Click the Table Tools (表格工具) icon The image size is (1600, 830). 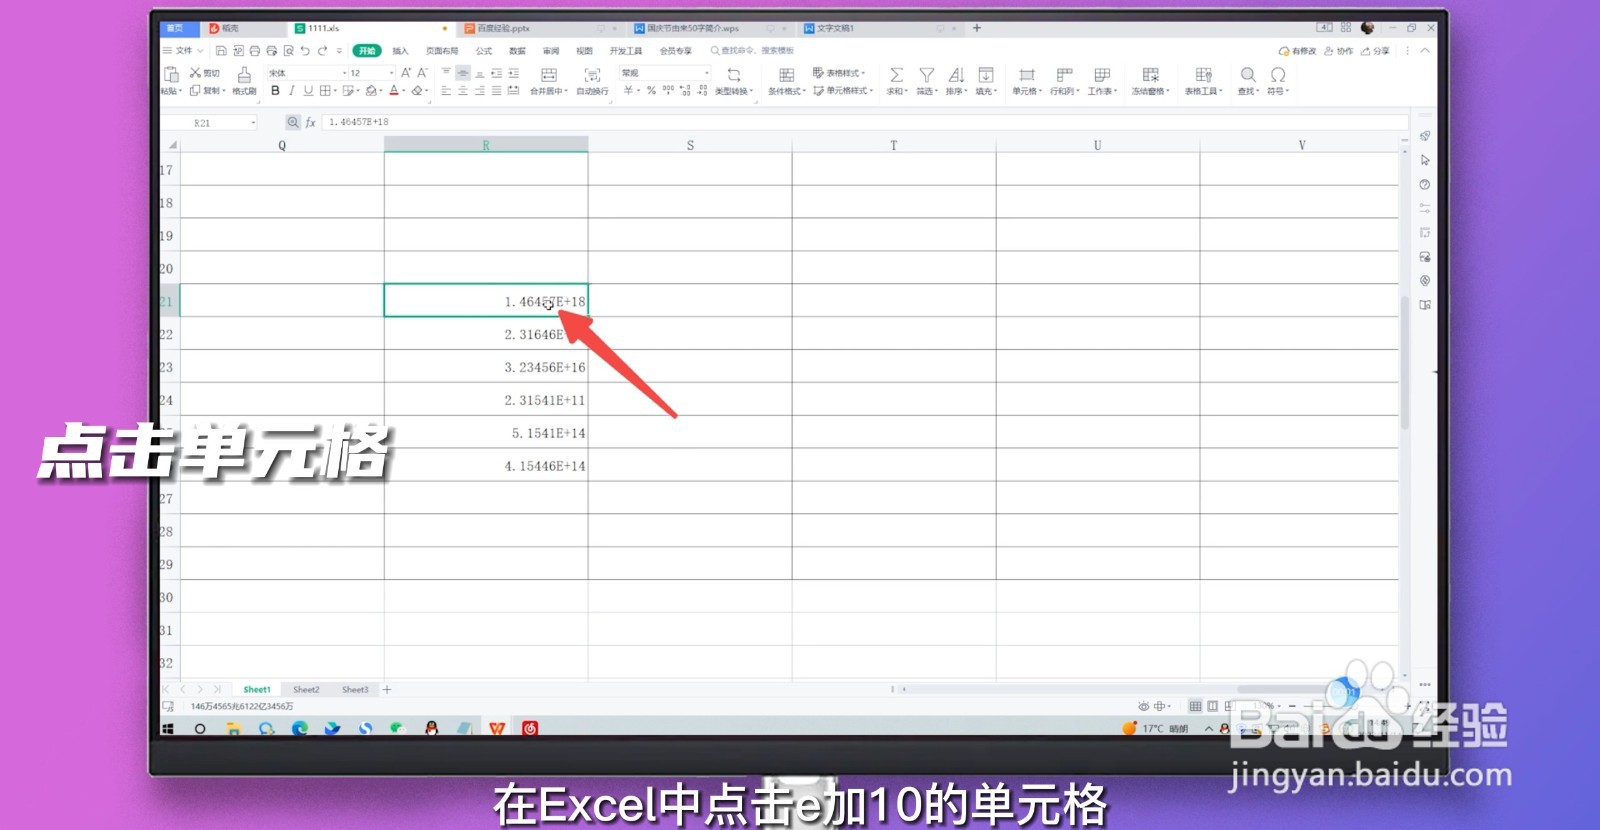pos(1203,75)
